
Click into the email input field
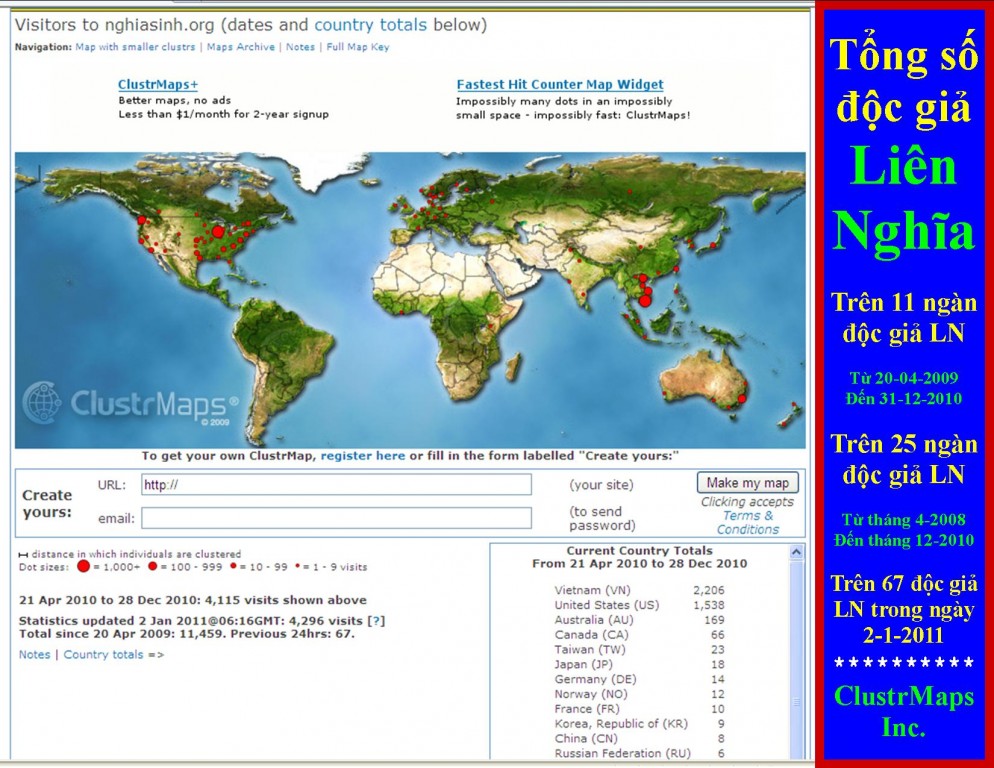click(336, 518)
